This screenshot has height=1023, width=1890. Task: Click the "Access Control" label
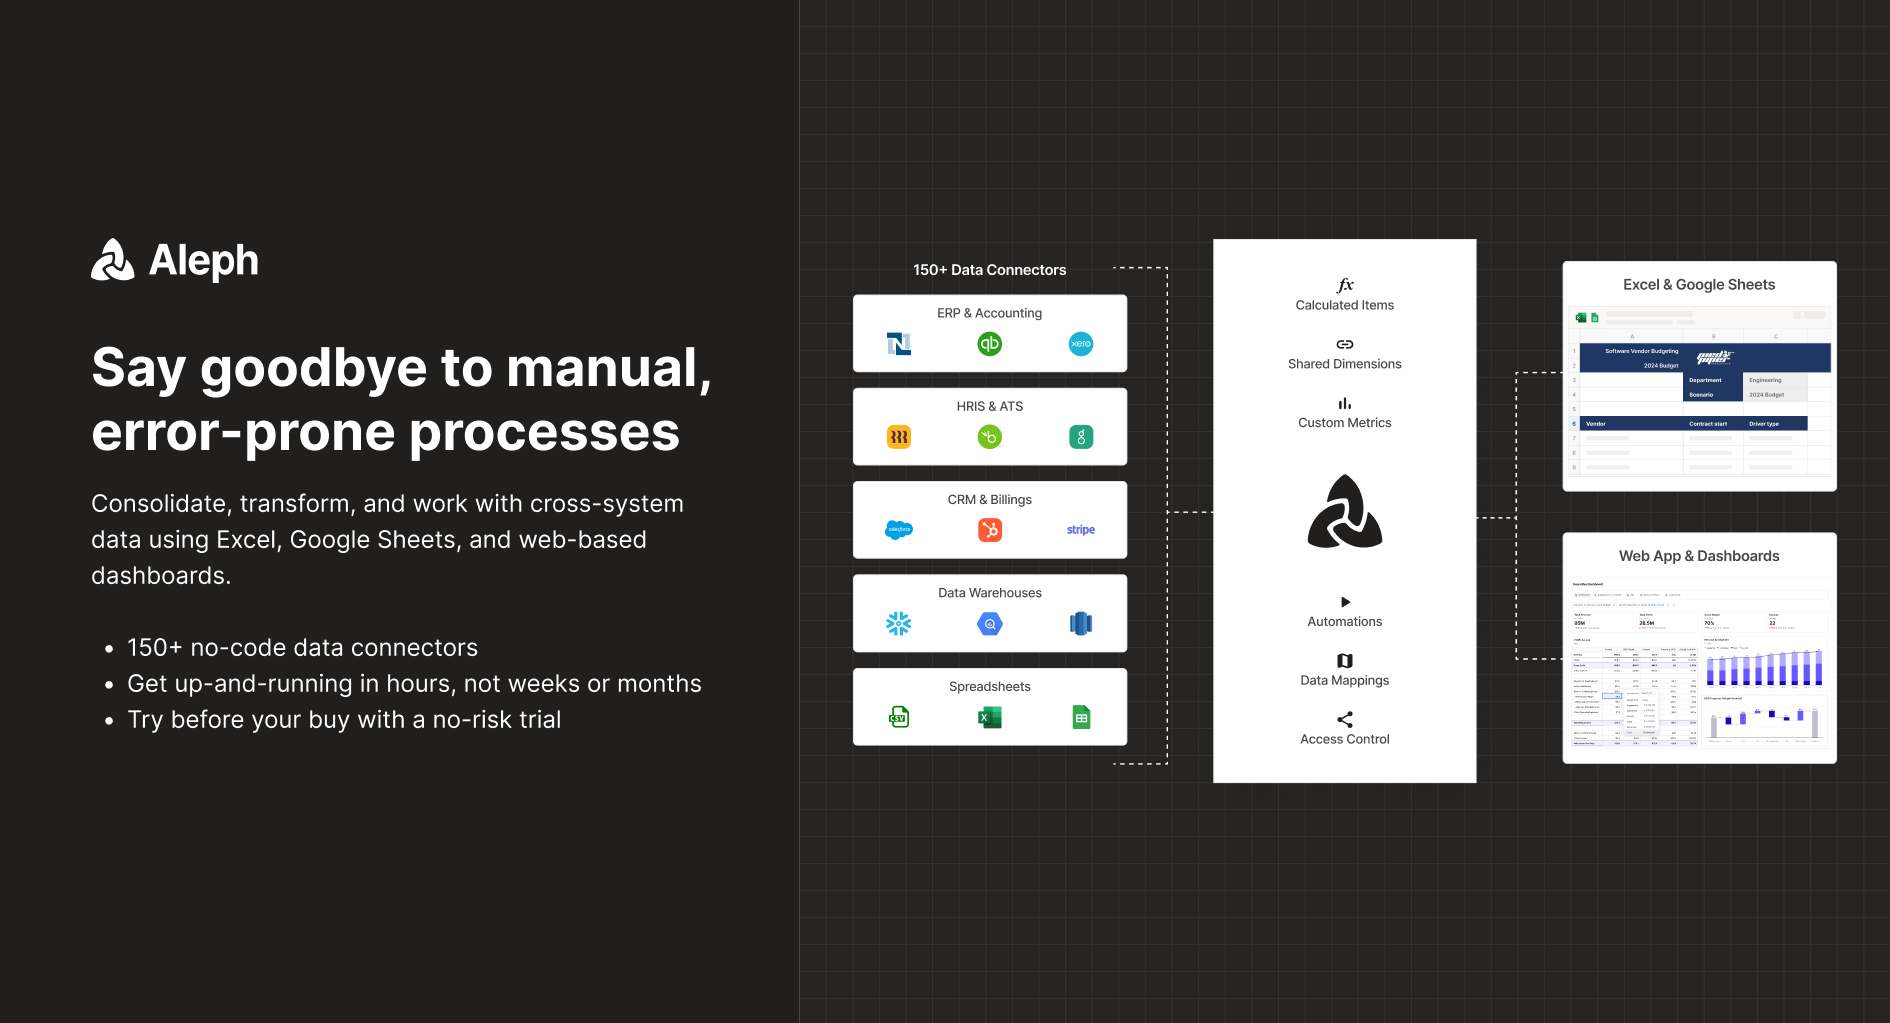(x=1345, y=739)
